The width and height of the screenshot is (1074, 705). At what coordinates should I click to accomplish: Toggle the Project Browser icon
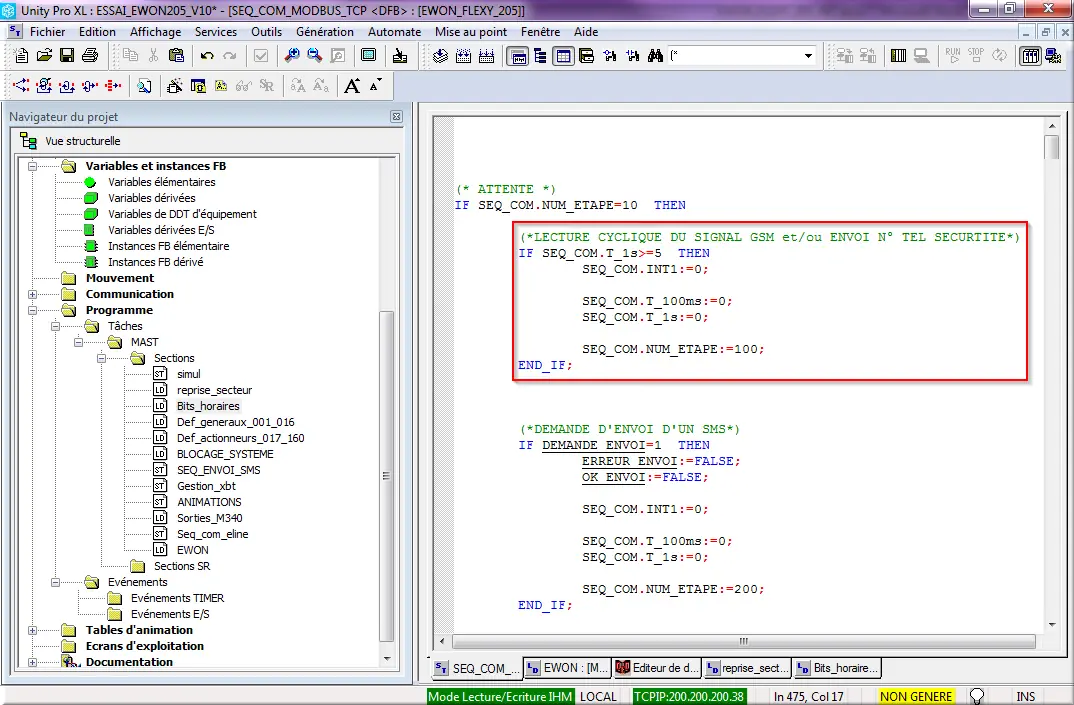click(x=518, y=56)
